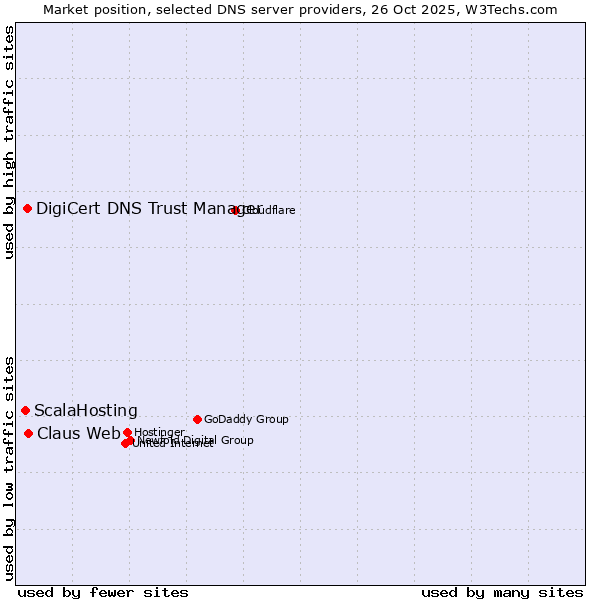Click the 'used by low traffic sites' label

click(9, 467)
